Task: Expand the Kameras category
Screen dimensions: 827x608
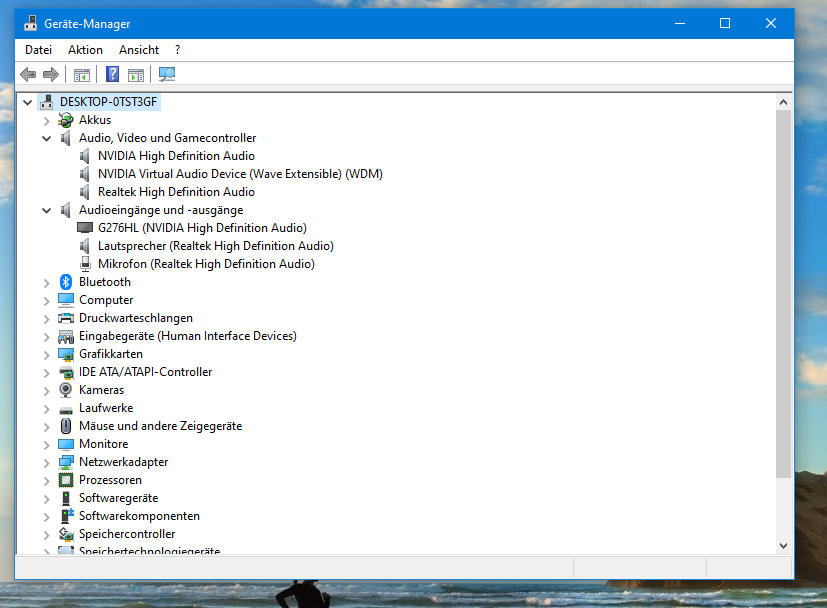Action: [x=46, y=391]
